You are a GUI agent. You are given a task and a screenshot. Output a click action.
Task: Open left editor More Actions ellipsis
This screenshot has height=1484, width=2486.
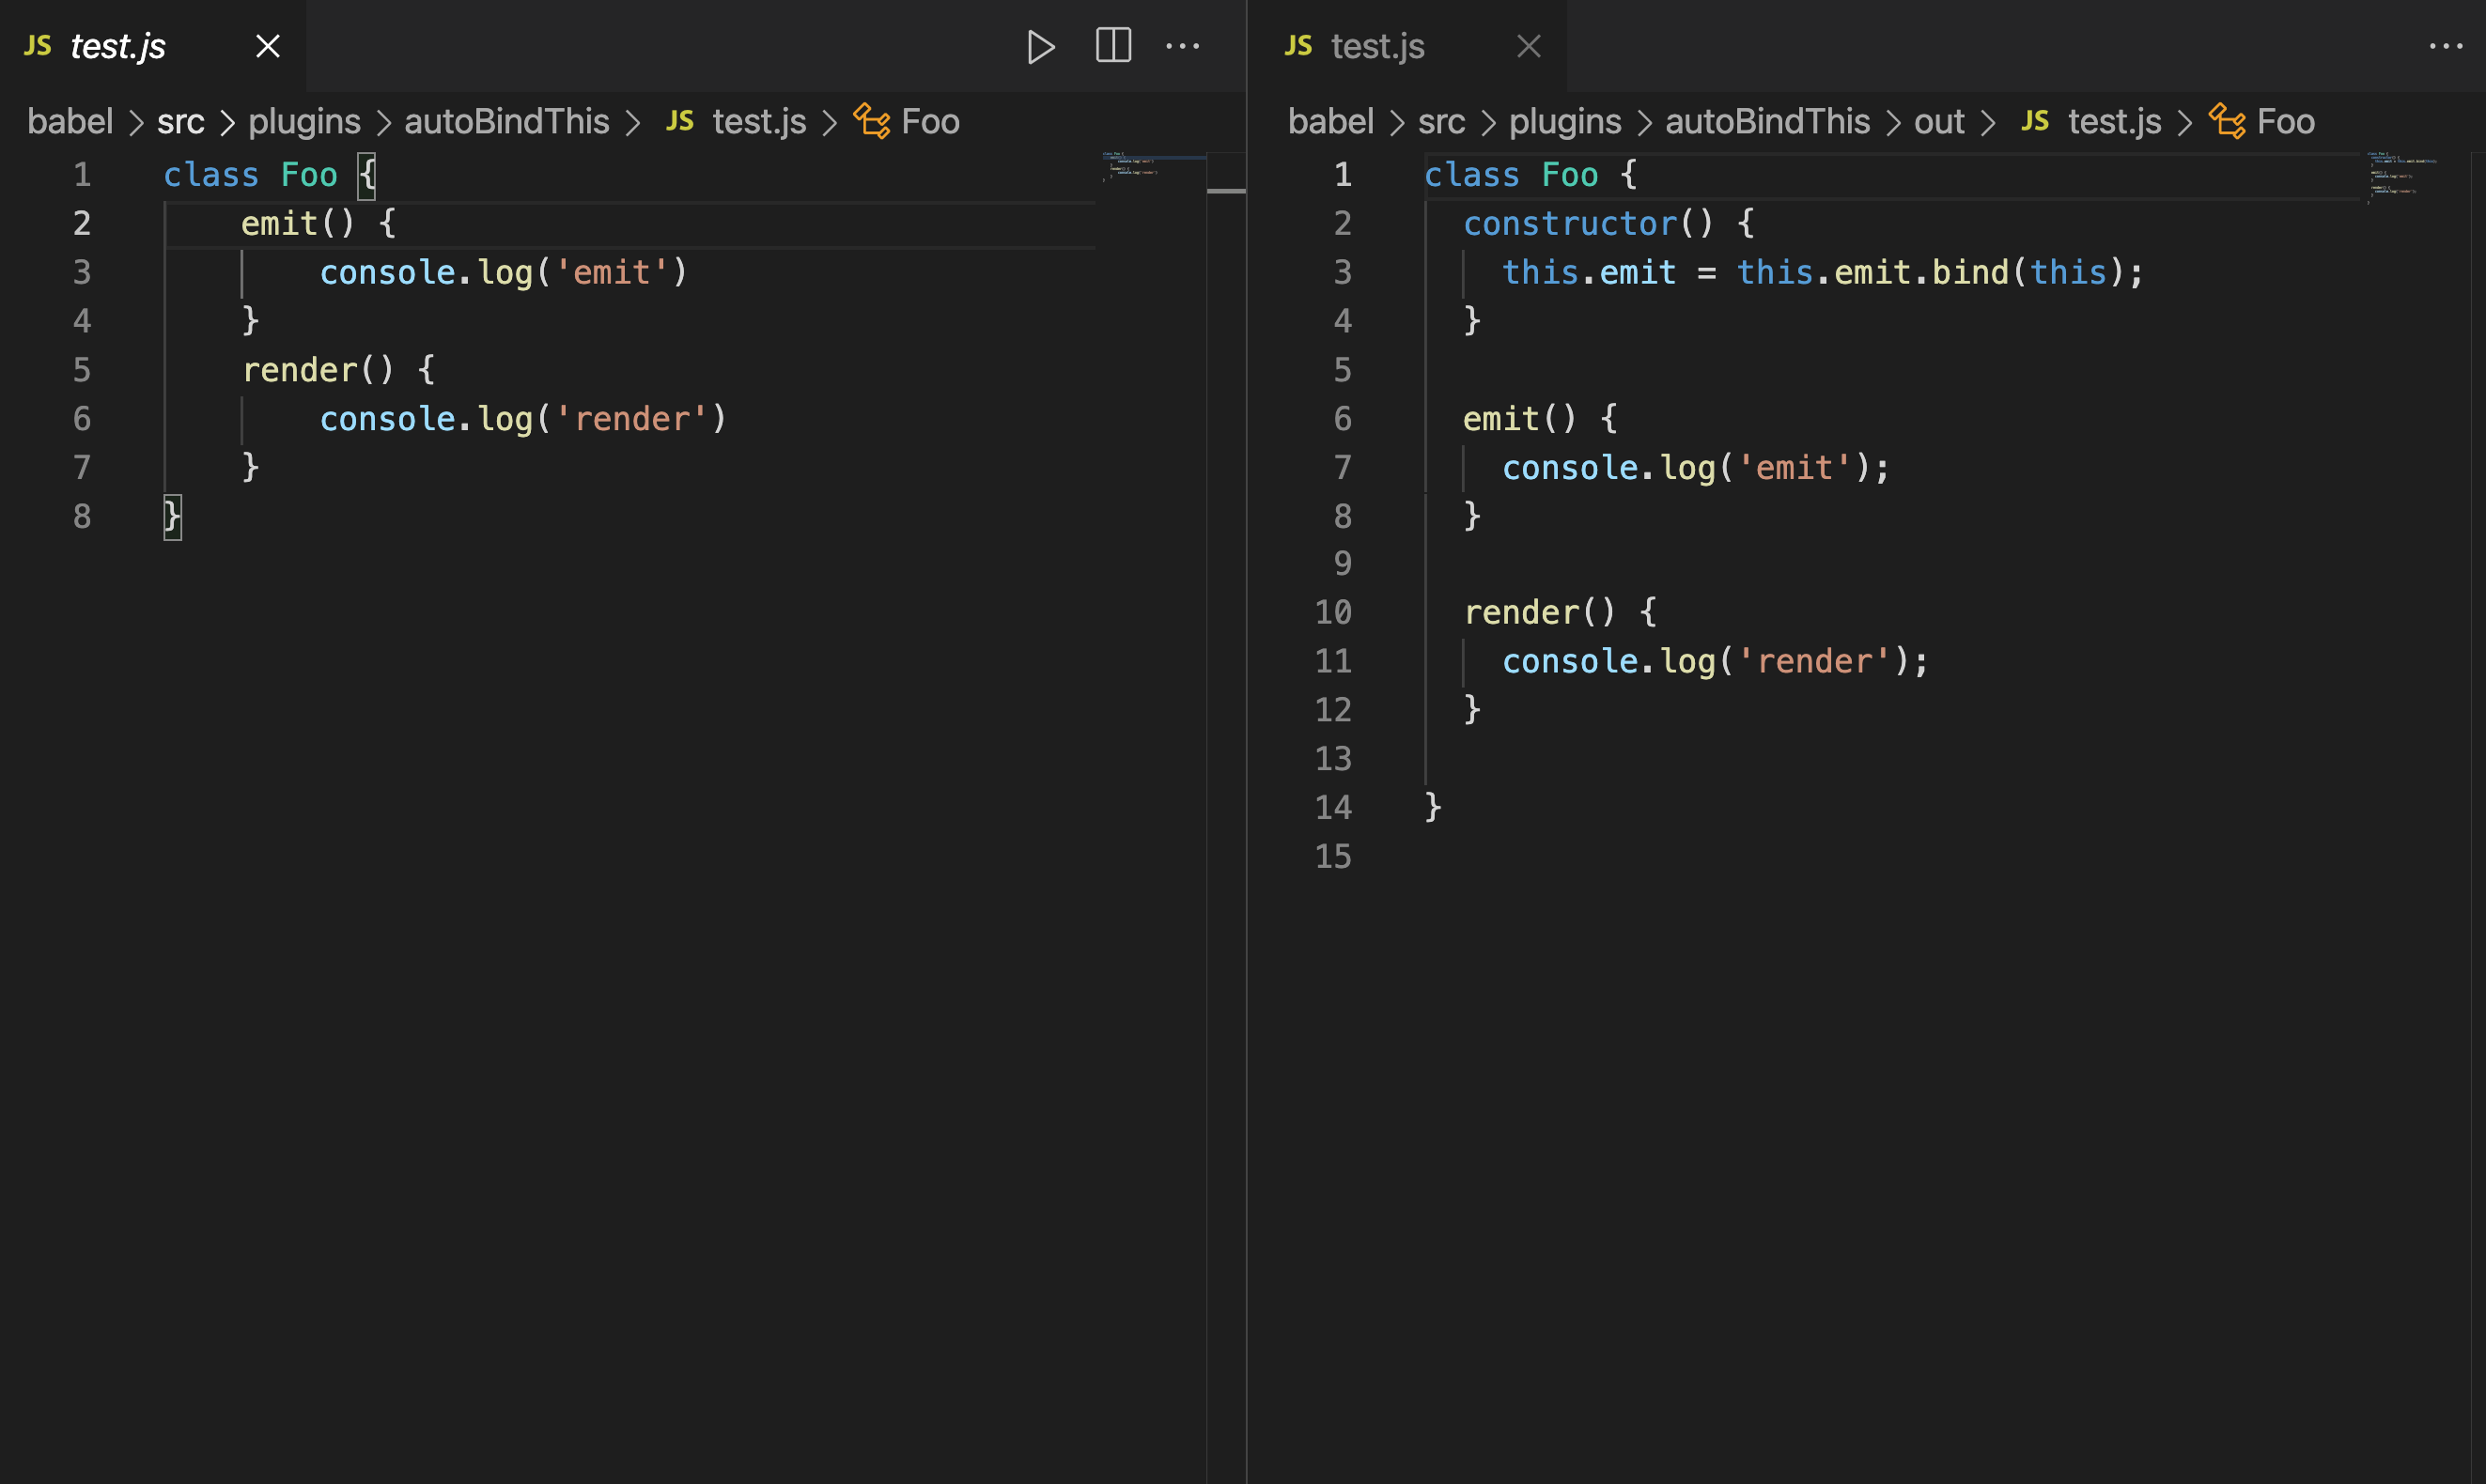pyautogui.click(x=1183, y=46)
